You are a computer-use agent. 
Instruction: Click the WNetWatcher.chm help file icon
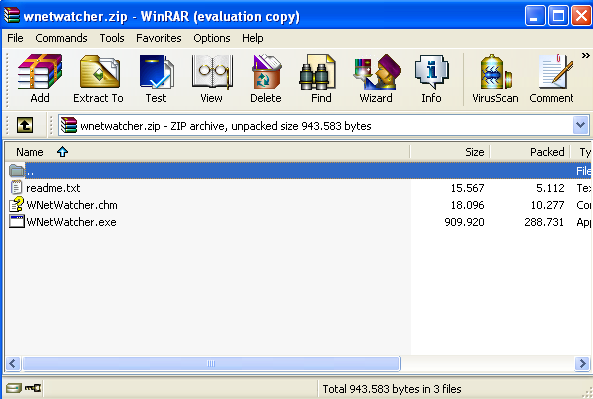17,205
